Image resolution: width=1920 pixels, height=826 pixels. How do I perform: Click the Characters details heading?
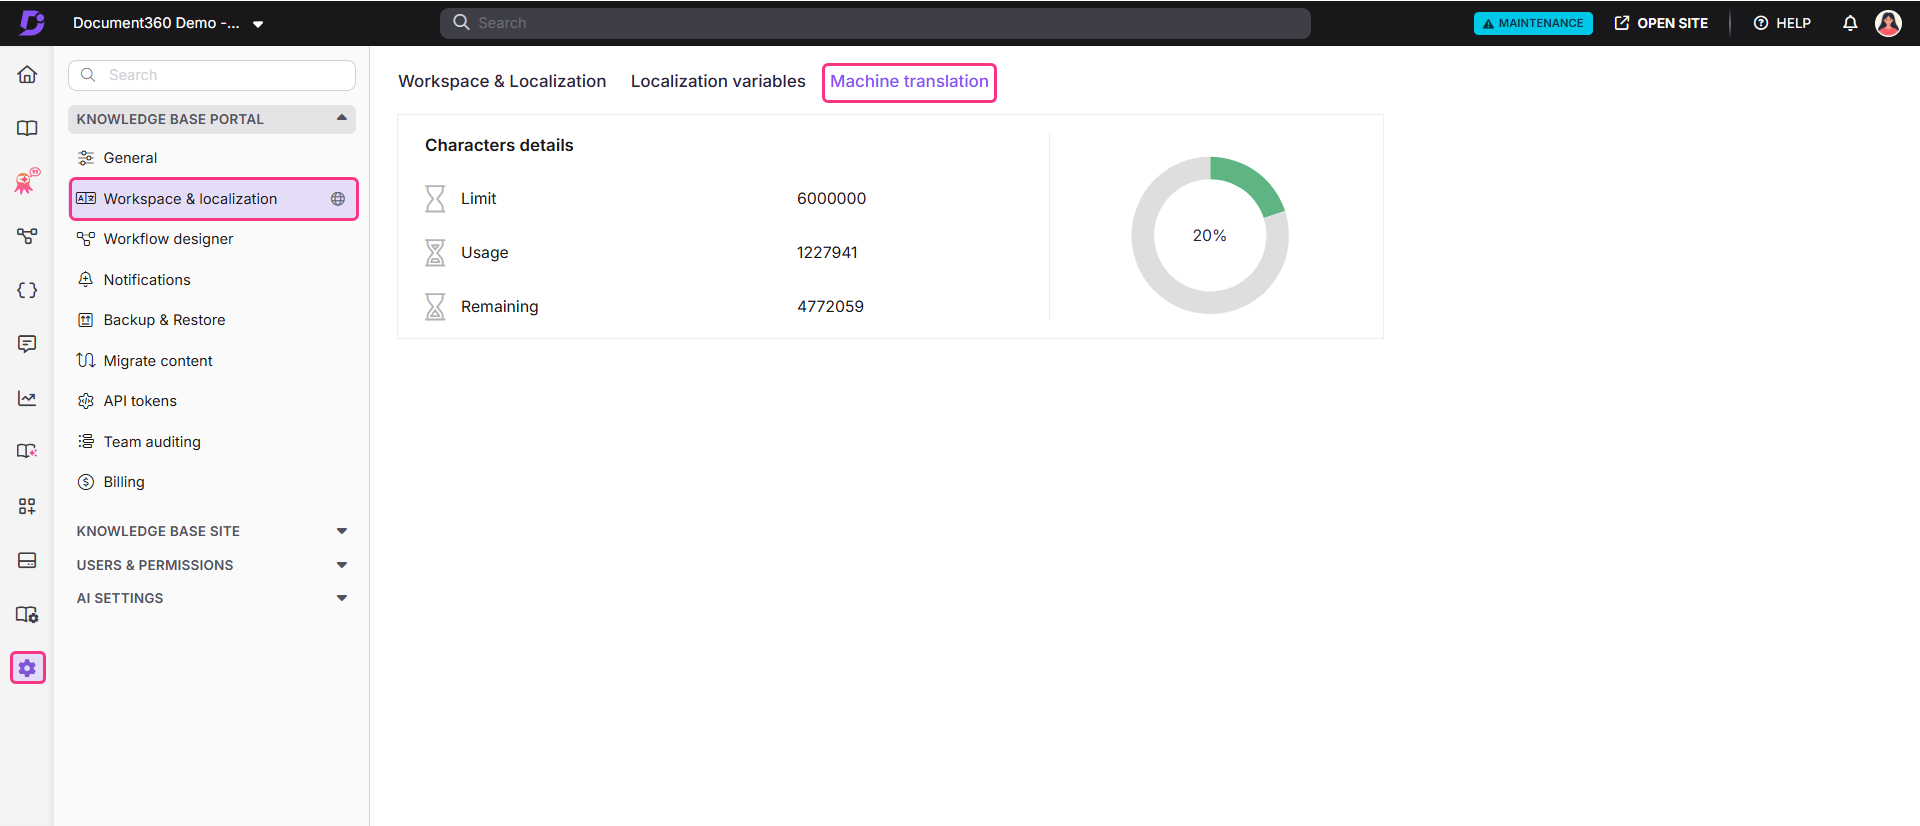coord(499,145)
